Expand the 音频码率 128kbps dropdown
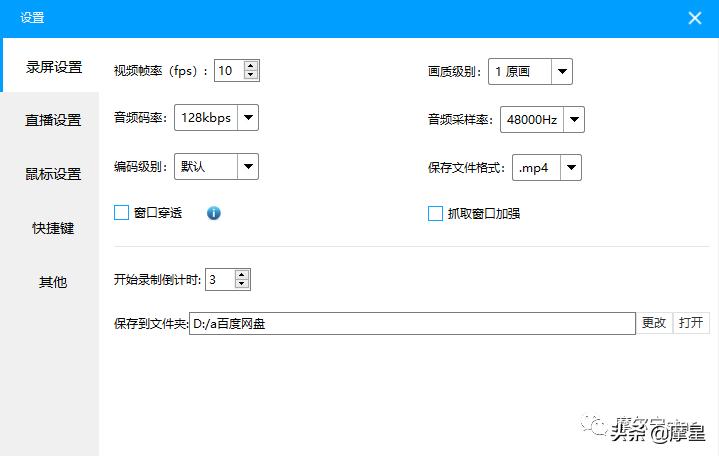This screenshot has width=719, height=456. (216, 117)
